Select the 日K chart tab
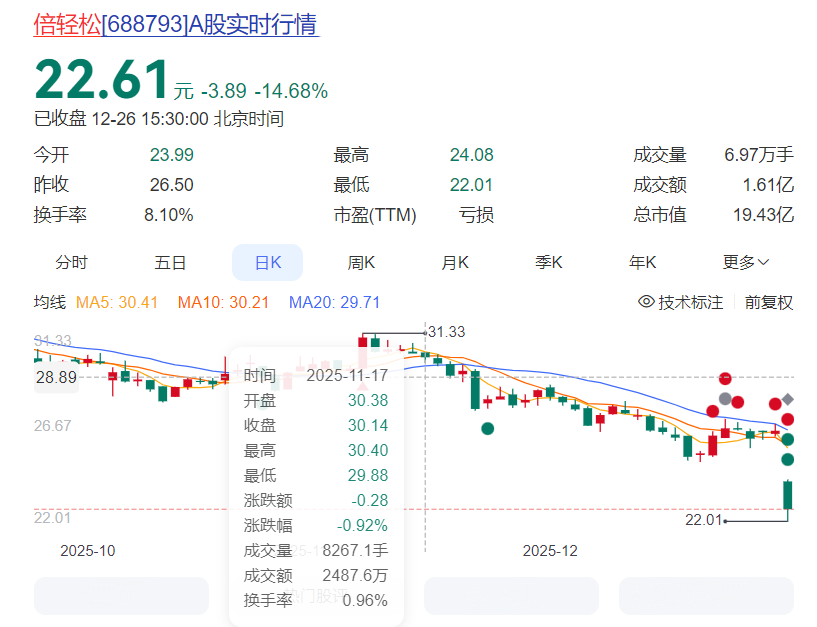This screenshot has width=817, height=627. pyautogui.click(x=267, y=262)
